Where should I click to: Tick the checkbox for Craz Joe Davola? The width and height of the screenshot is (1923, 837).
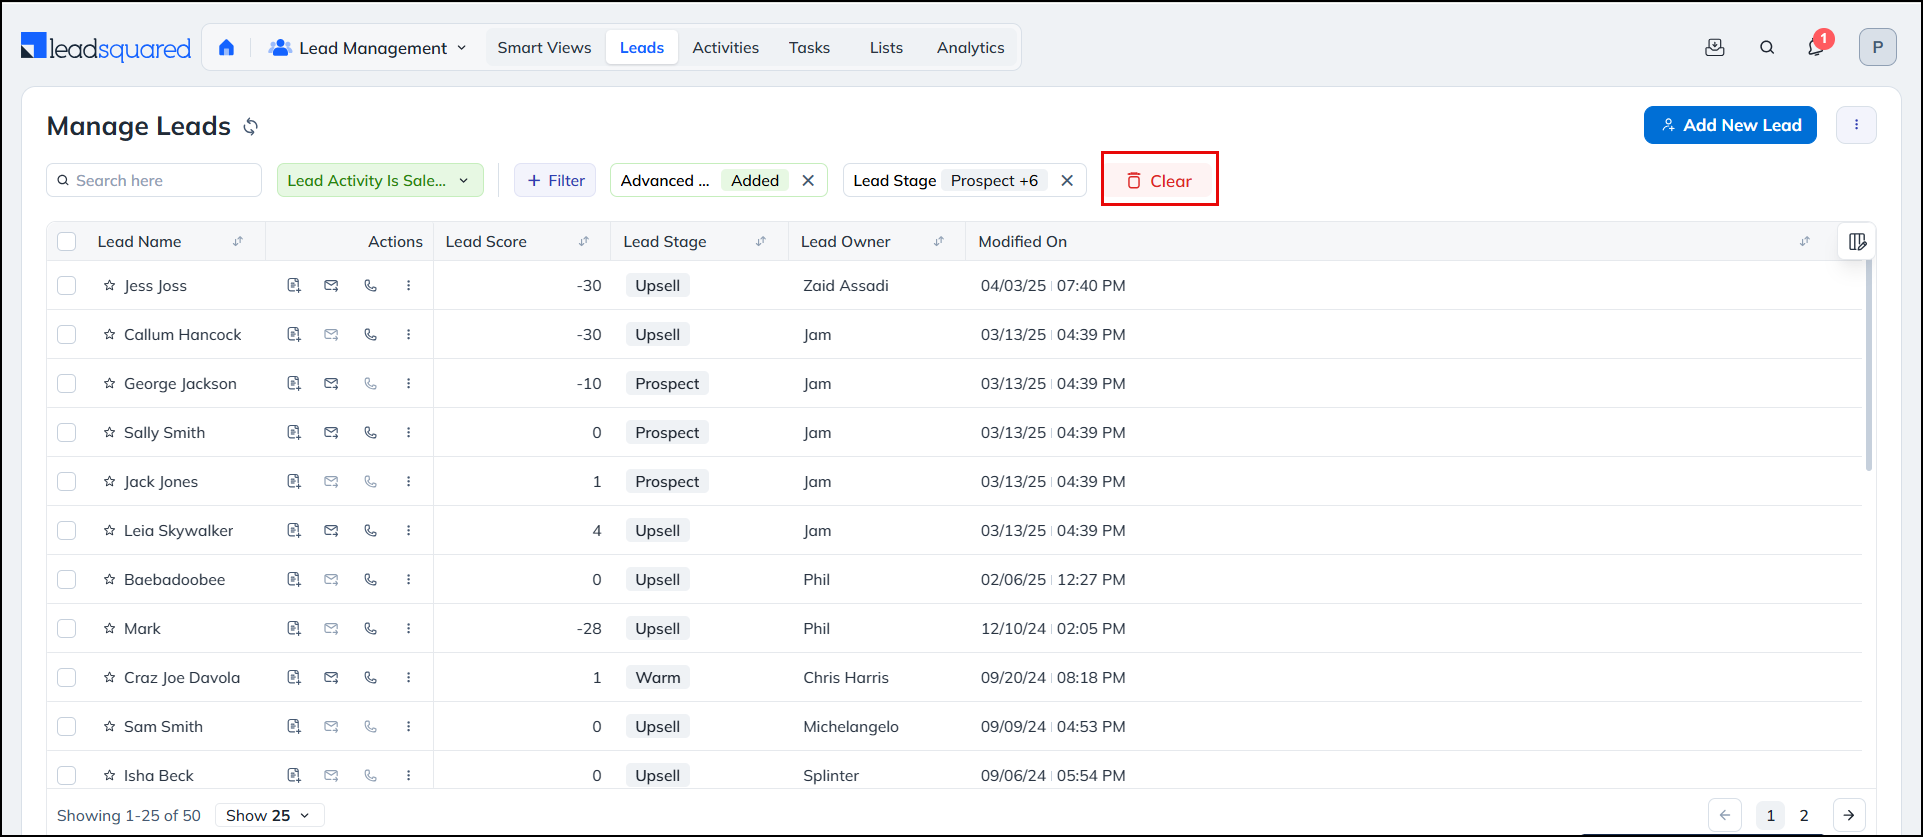pos(67,678)
